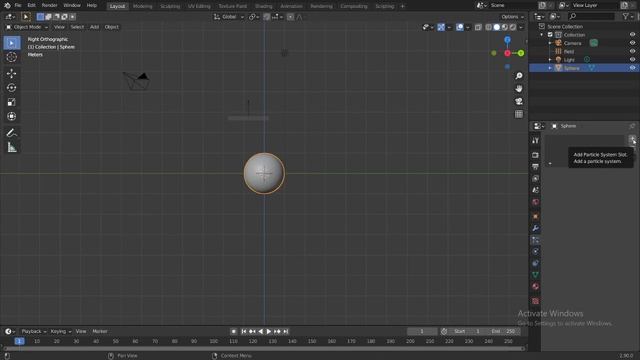Open the Object Data green triangle tab
Image resolution: width=640 pixels, height=360 pixels.
(536, 275)
